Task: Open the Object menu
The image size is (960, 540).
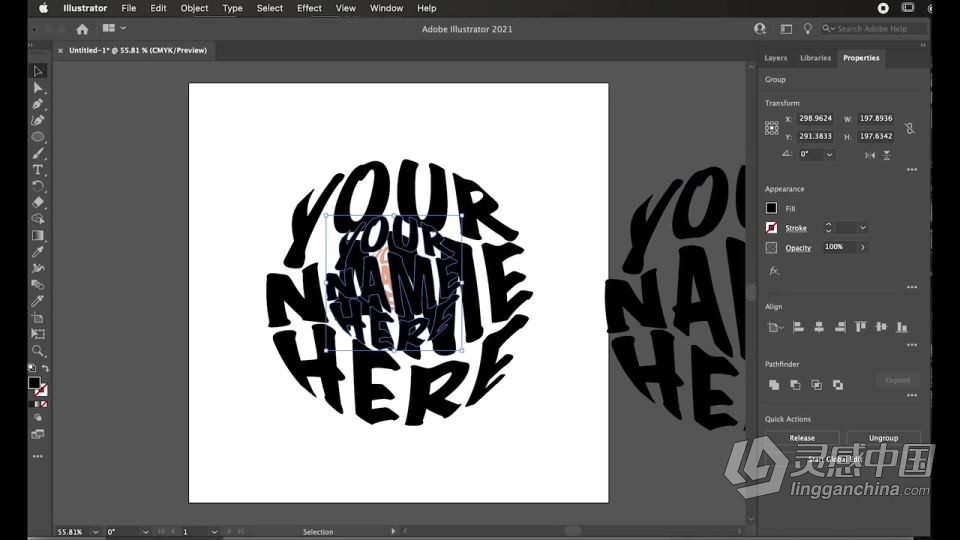Action: (194, 8)
